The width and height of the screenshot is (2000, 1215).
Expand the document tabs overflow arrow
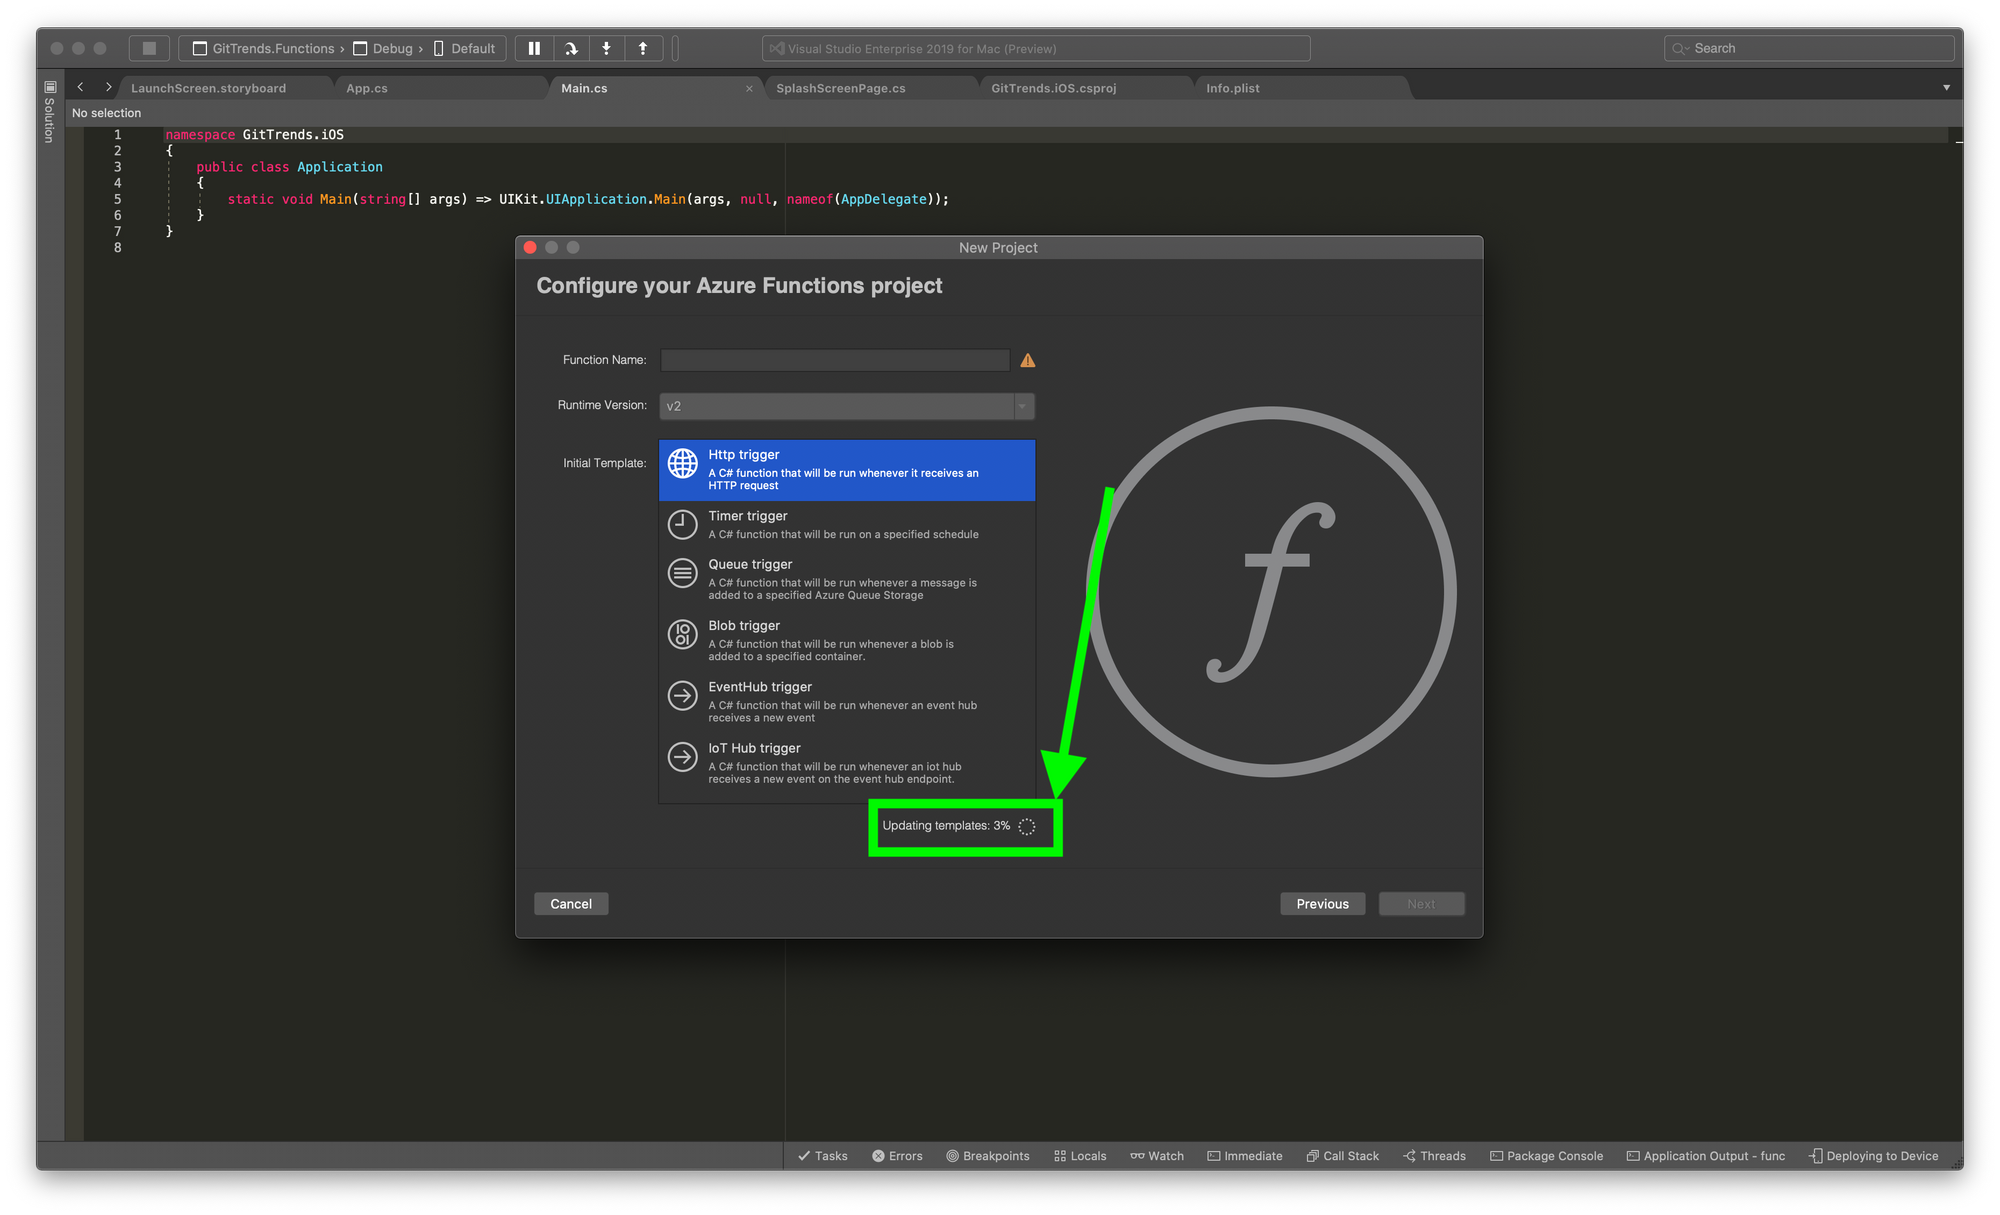tap(1946, 88)
